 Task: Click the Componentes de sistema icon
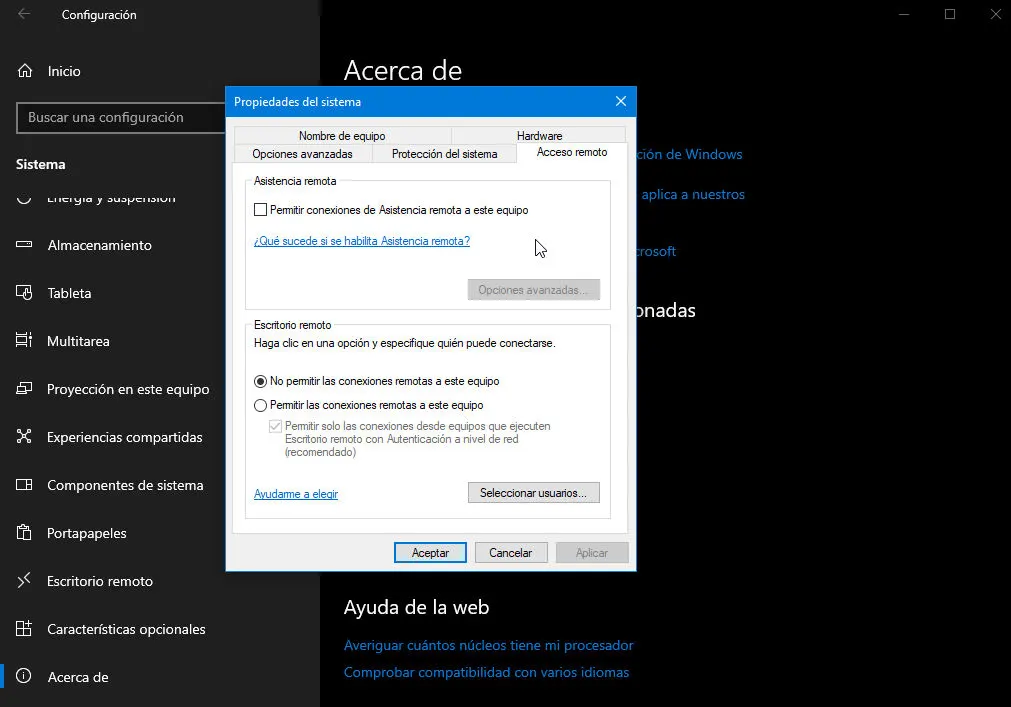(x=24, y=485)
